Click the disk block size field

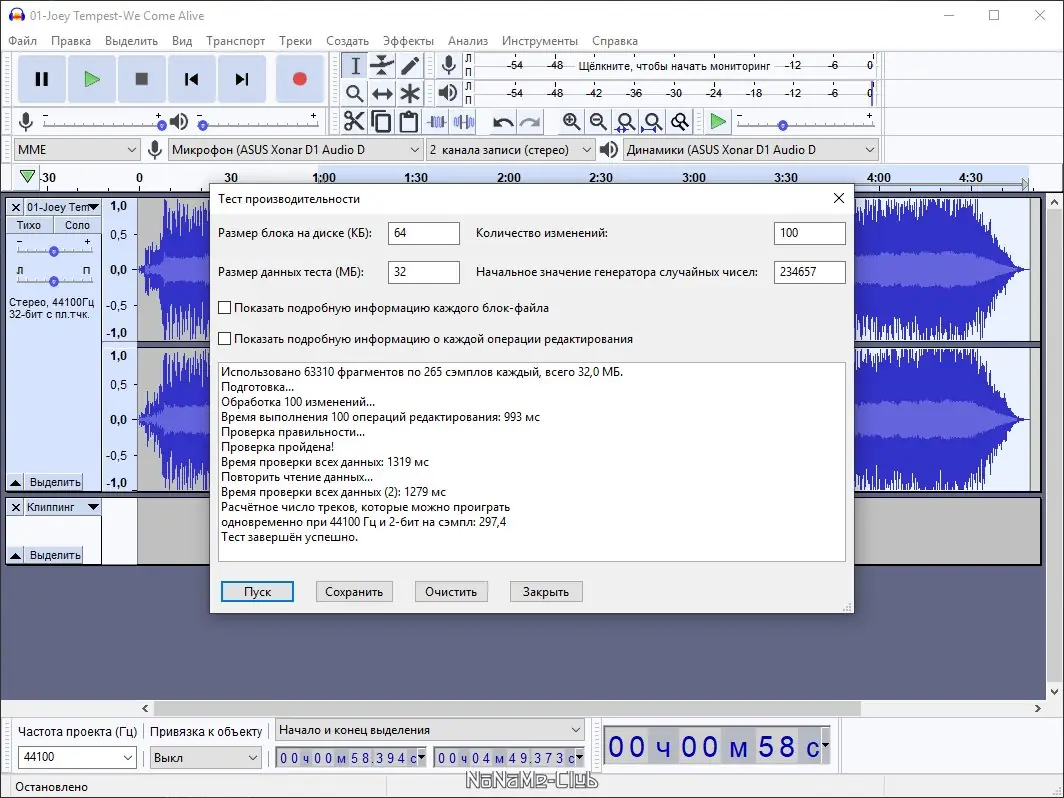423,233
